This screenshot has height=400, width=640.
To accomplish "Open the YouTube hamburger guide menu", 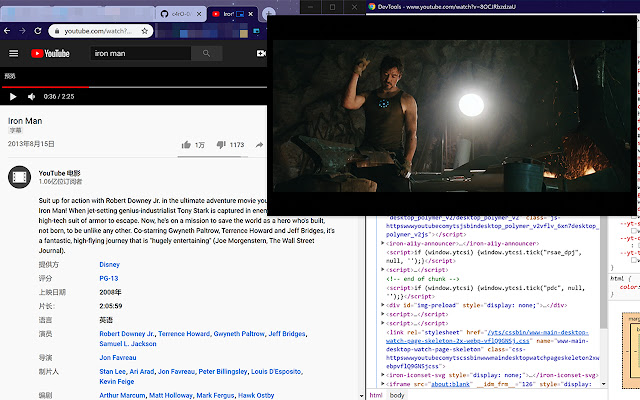I will click(x=14, y=53).
